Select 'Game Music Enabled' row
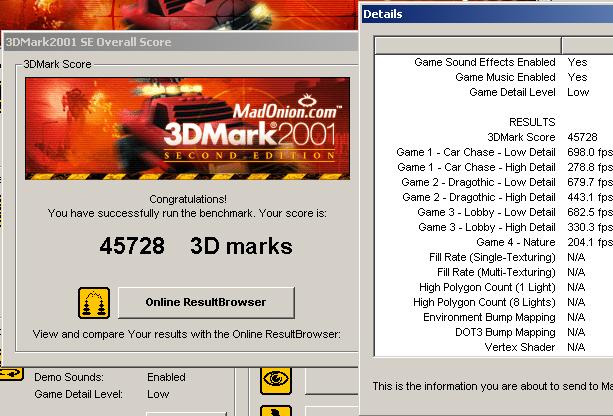The height and width of the screenshot is (416, 613). click(x=494, y=77)
